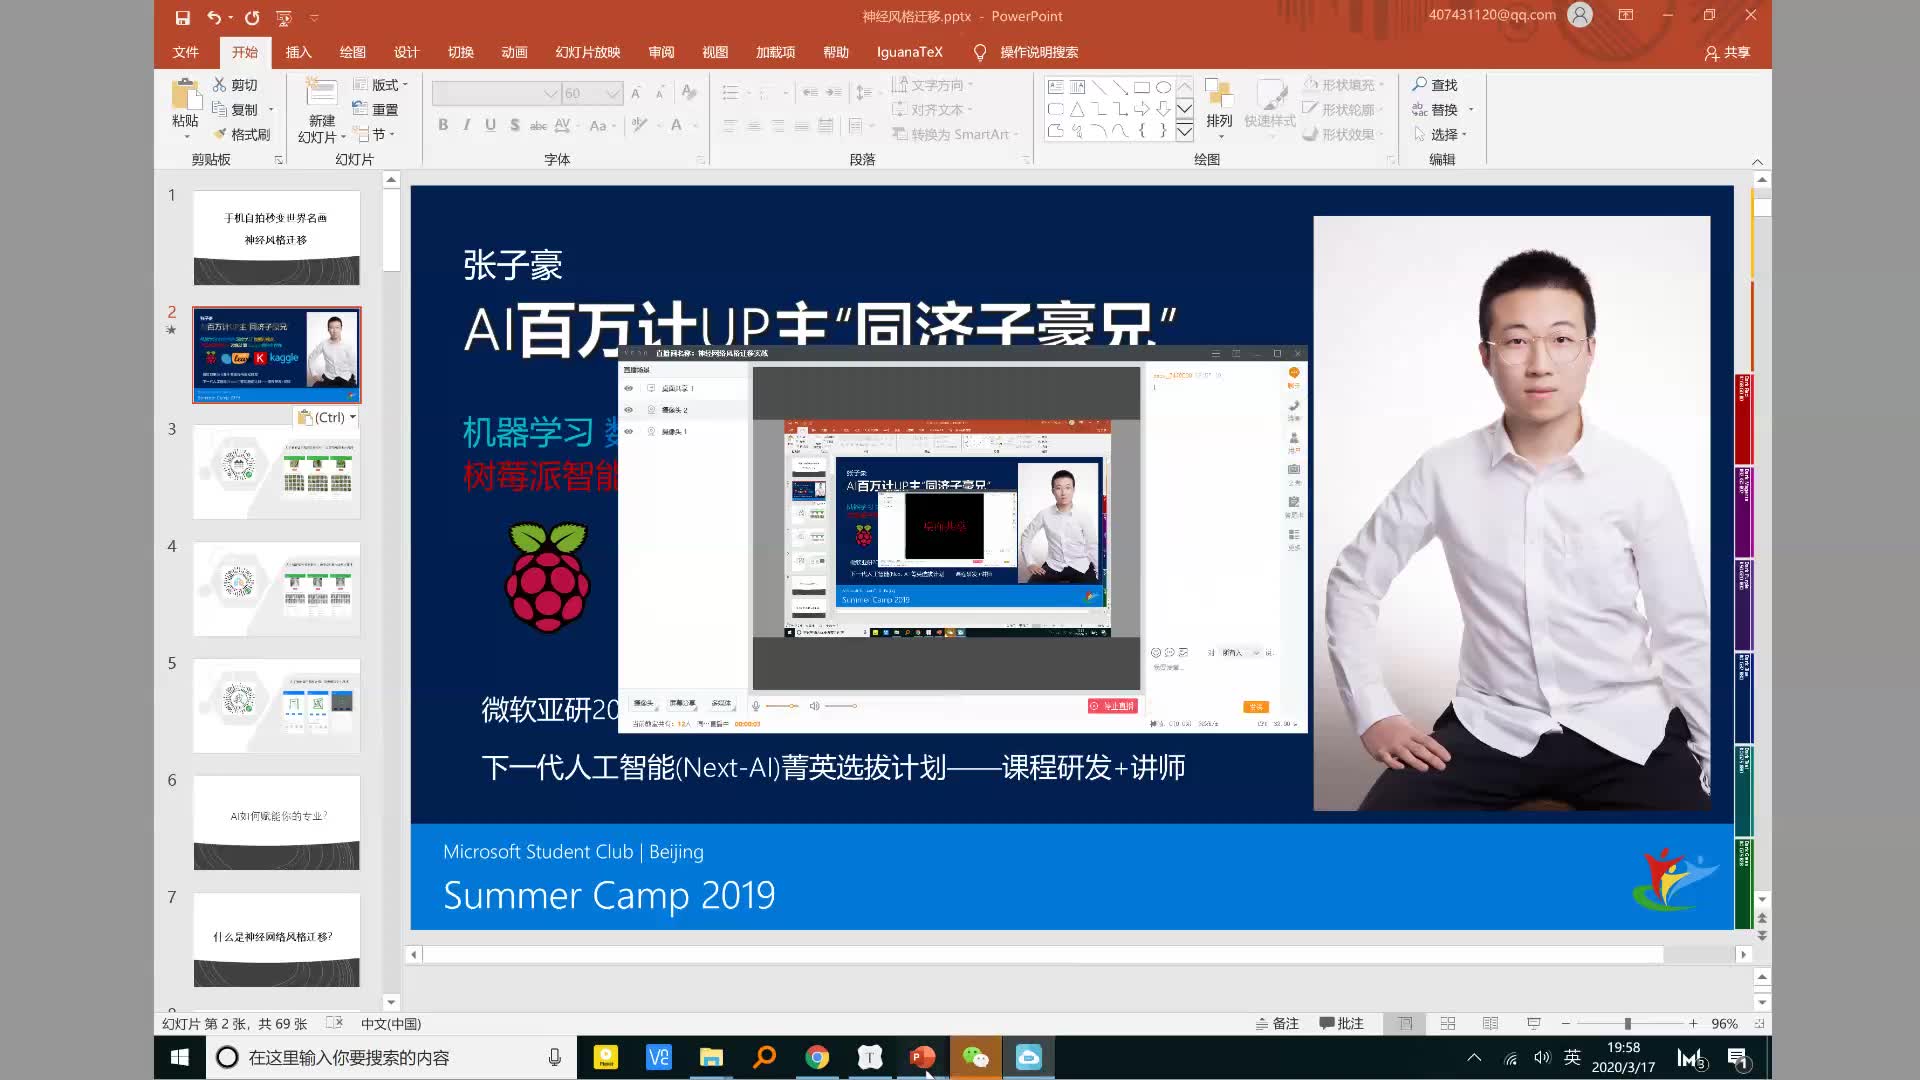This screenshot has width=1920, height=1080.
Task: Insert a text box from shapes gallery
Action: [1055, 87]
